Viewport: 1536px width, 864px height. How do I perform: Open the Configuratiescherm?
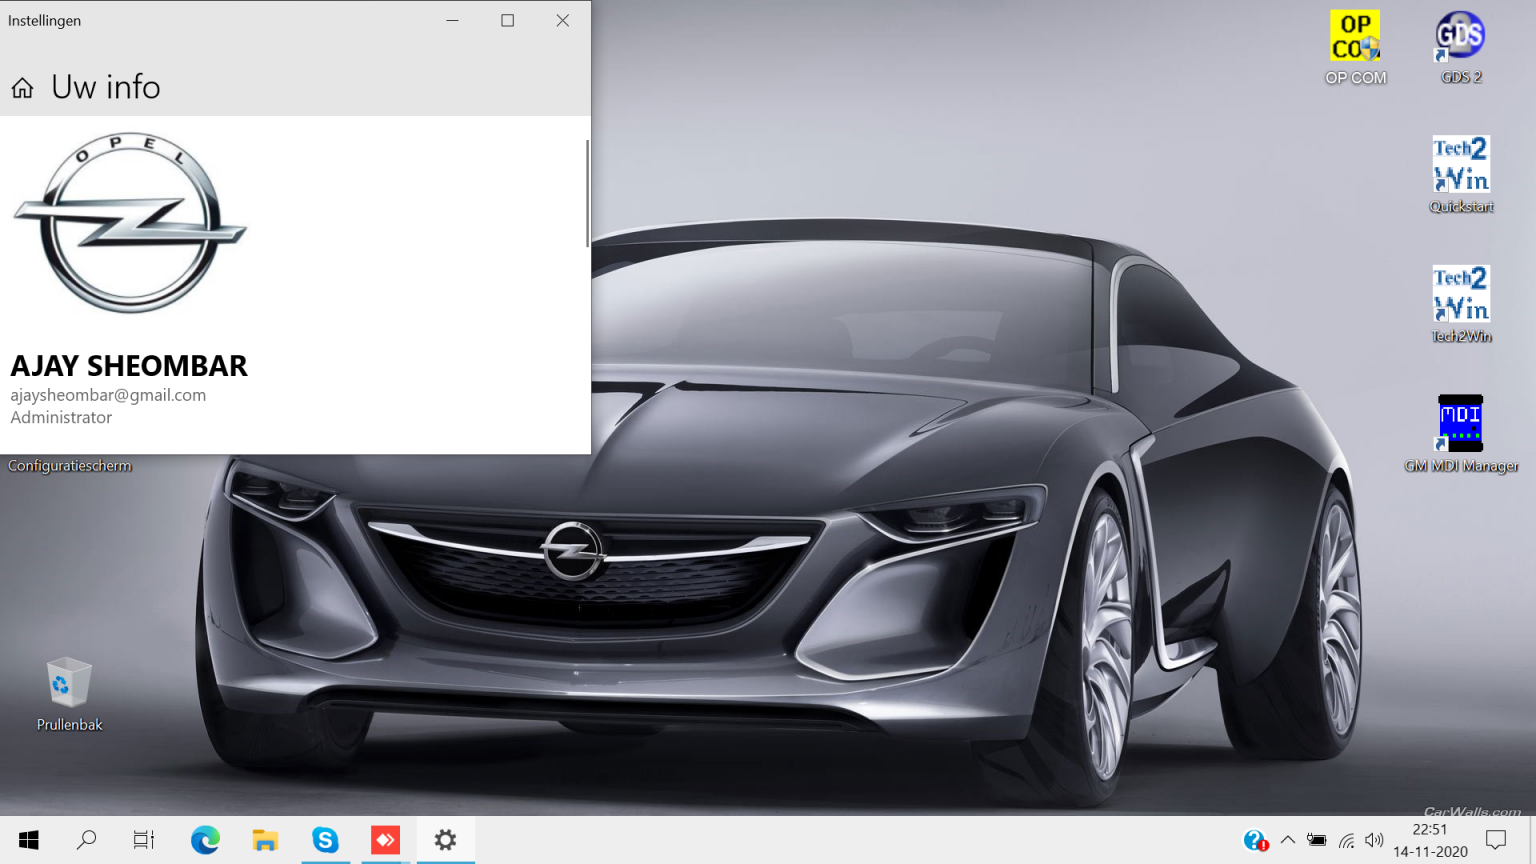pyautogui.click(x=69, y=465)
